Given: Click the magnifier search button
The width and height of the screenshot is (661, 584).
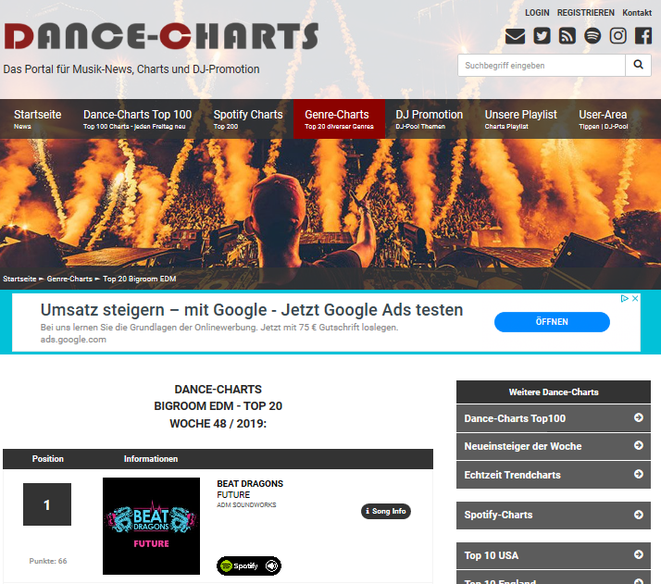Looking at the screenshot, I should tap(638, 65).
